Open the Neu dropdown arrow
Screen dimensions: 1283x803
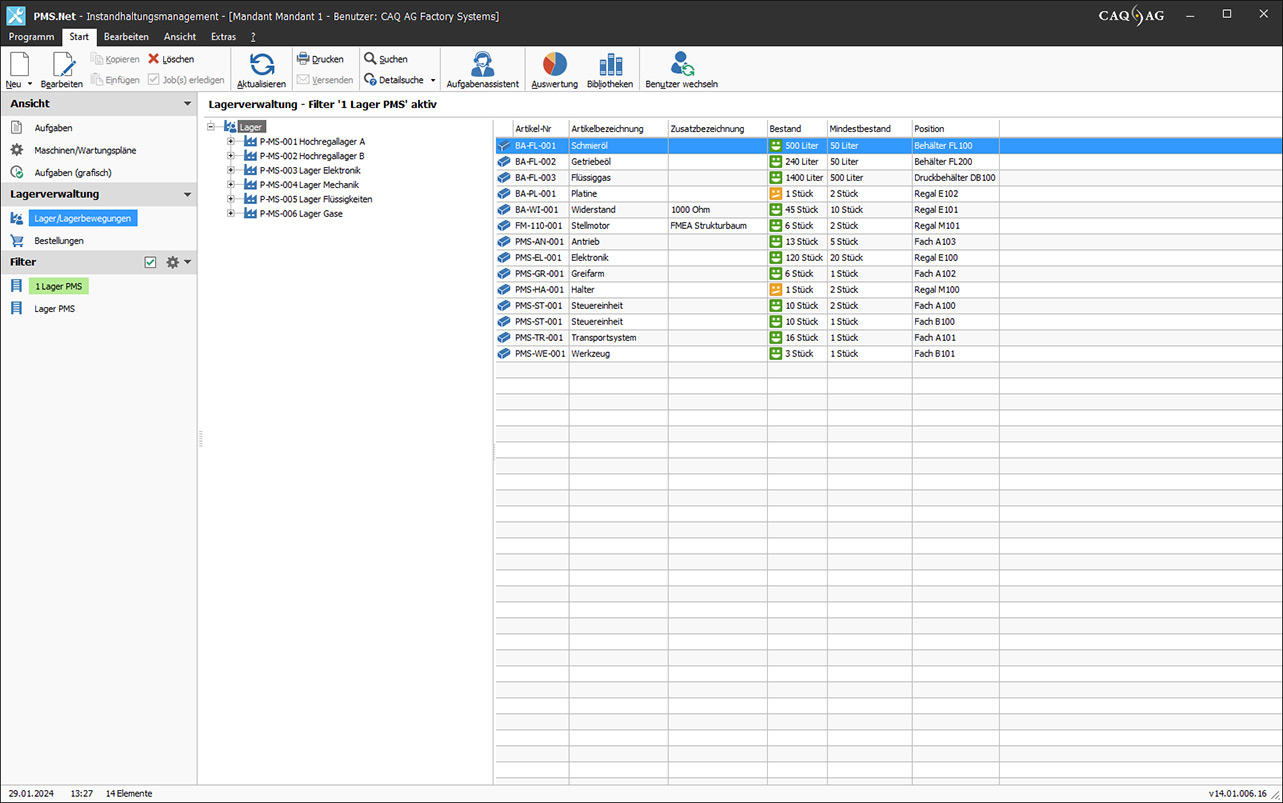[x=30, y=84]
